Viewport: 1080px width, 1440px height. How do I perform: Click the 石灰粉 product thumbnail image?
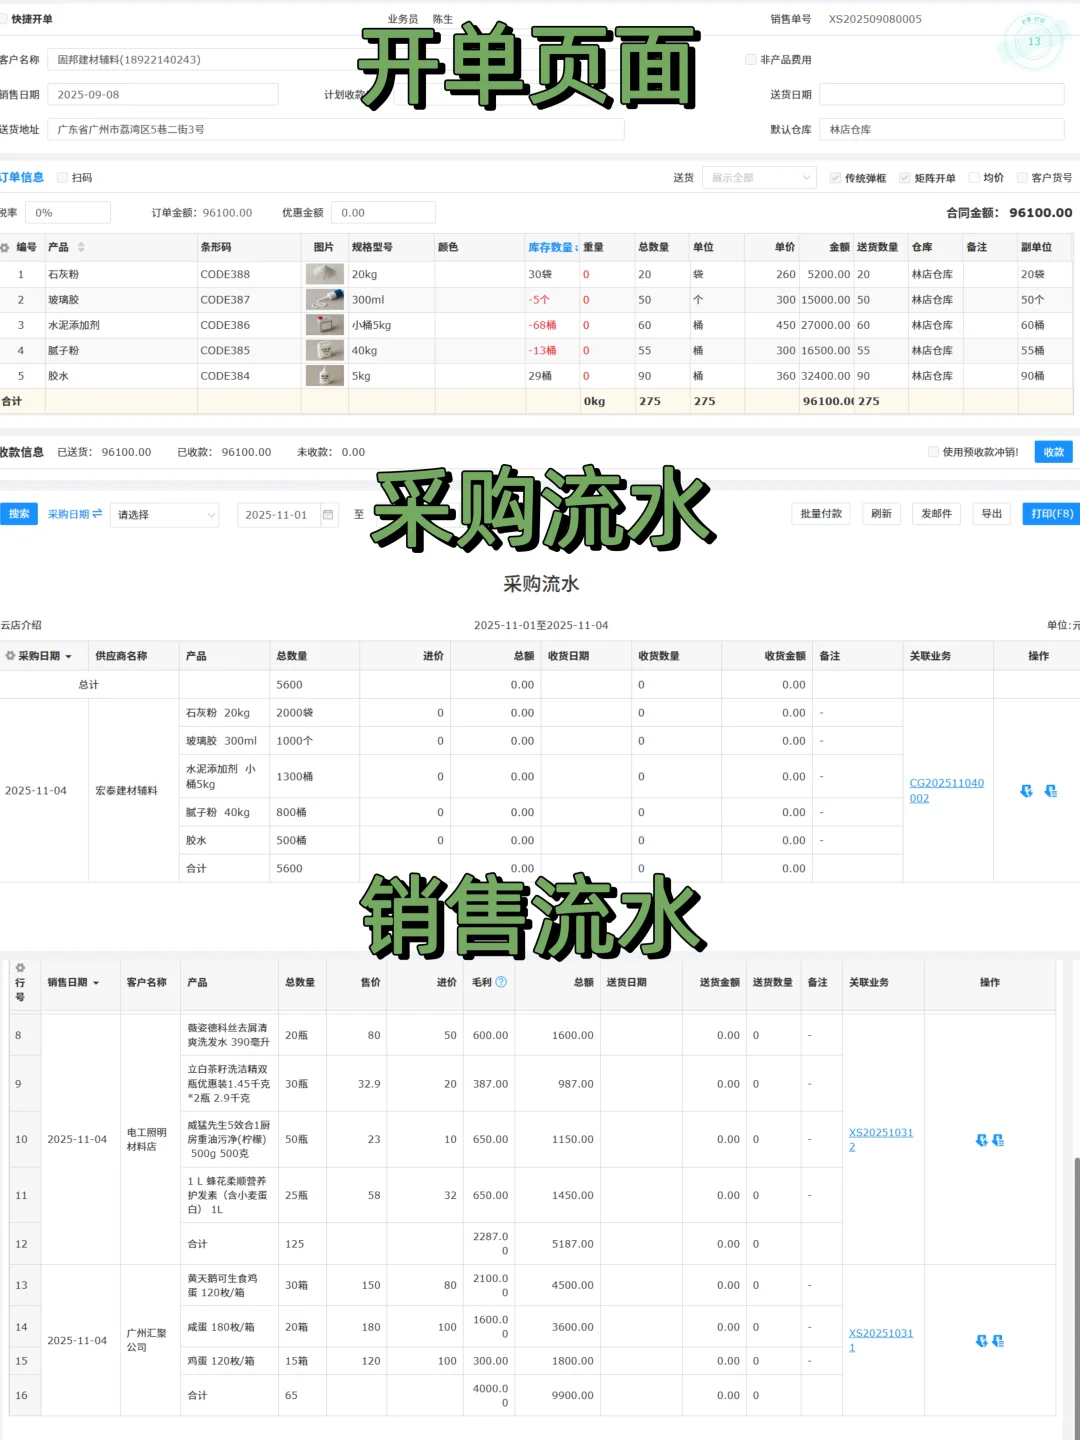tap(324, 273)
